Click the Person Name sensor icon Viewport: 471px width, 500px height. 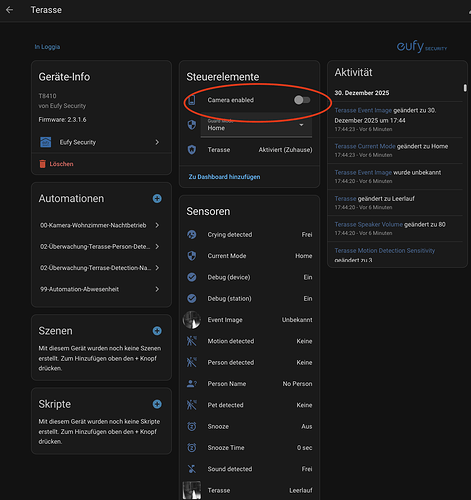(x=192, y=384)
